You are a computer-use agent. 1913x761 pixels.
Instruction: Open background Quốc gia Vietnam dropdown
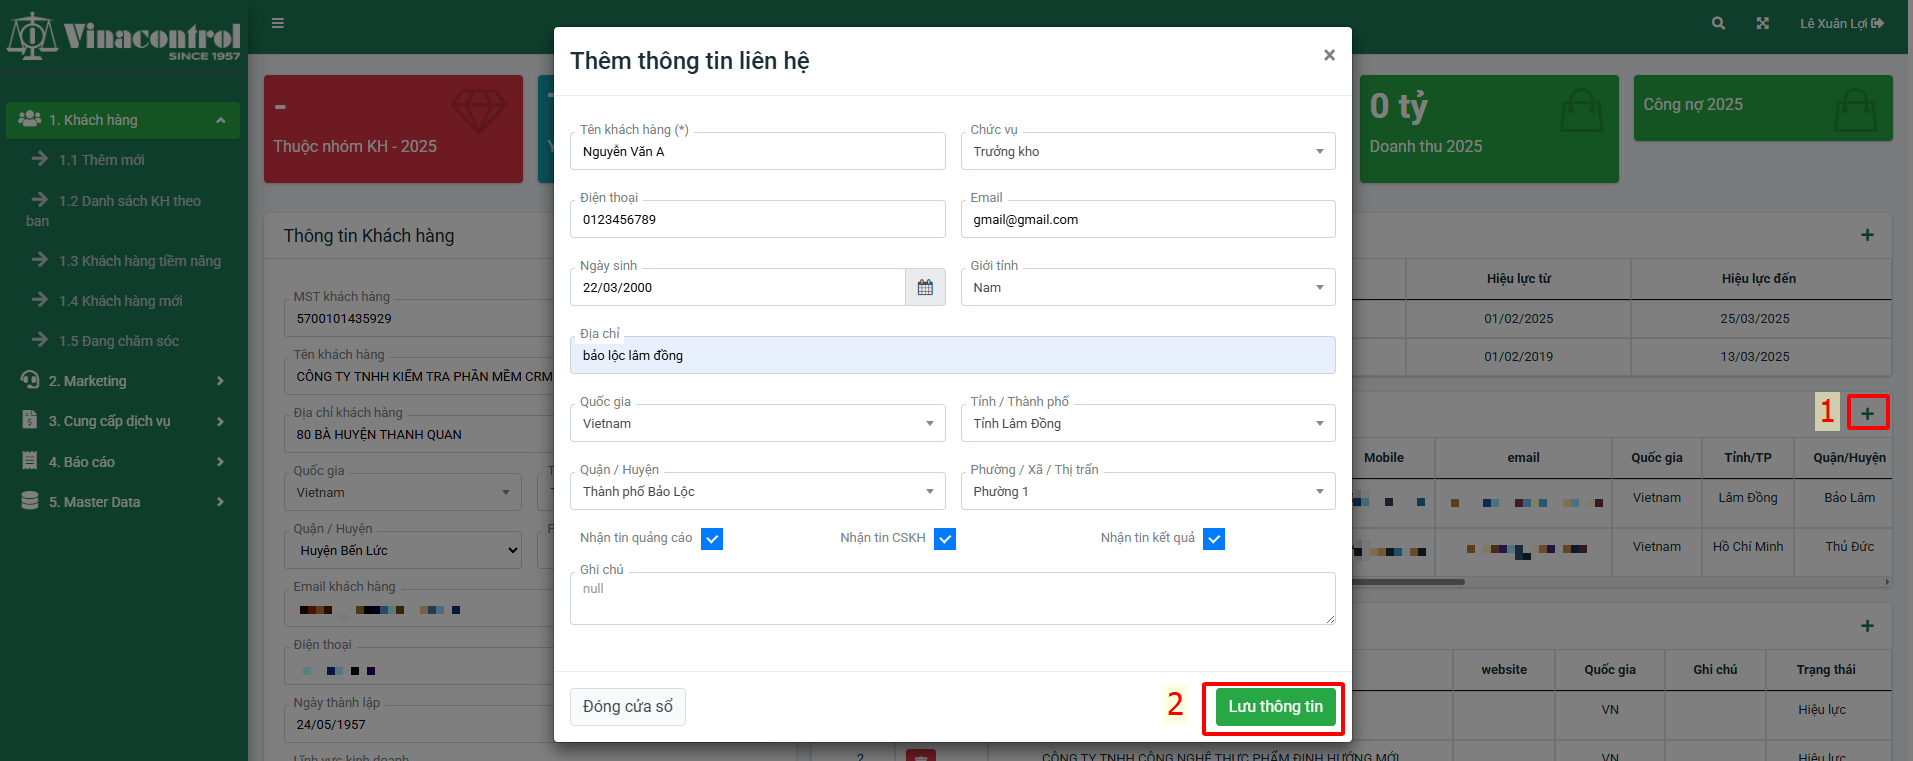coord(403,492)
